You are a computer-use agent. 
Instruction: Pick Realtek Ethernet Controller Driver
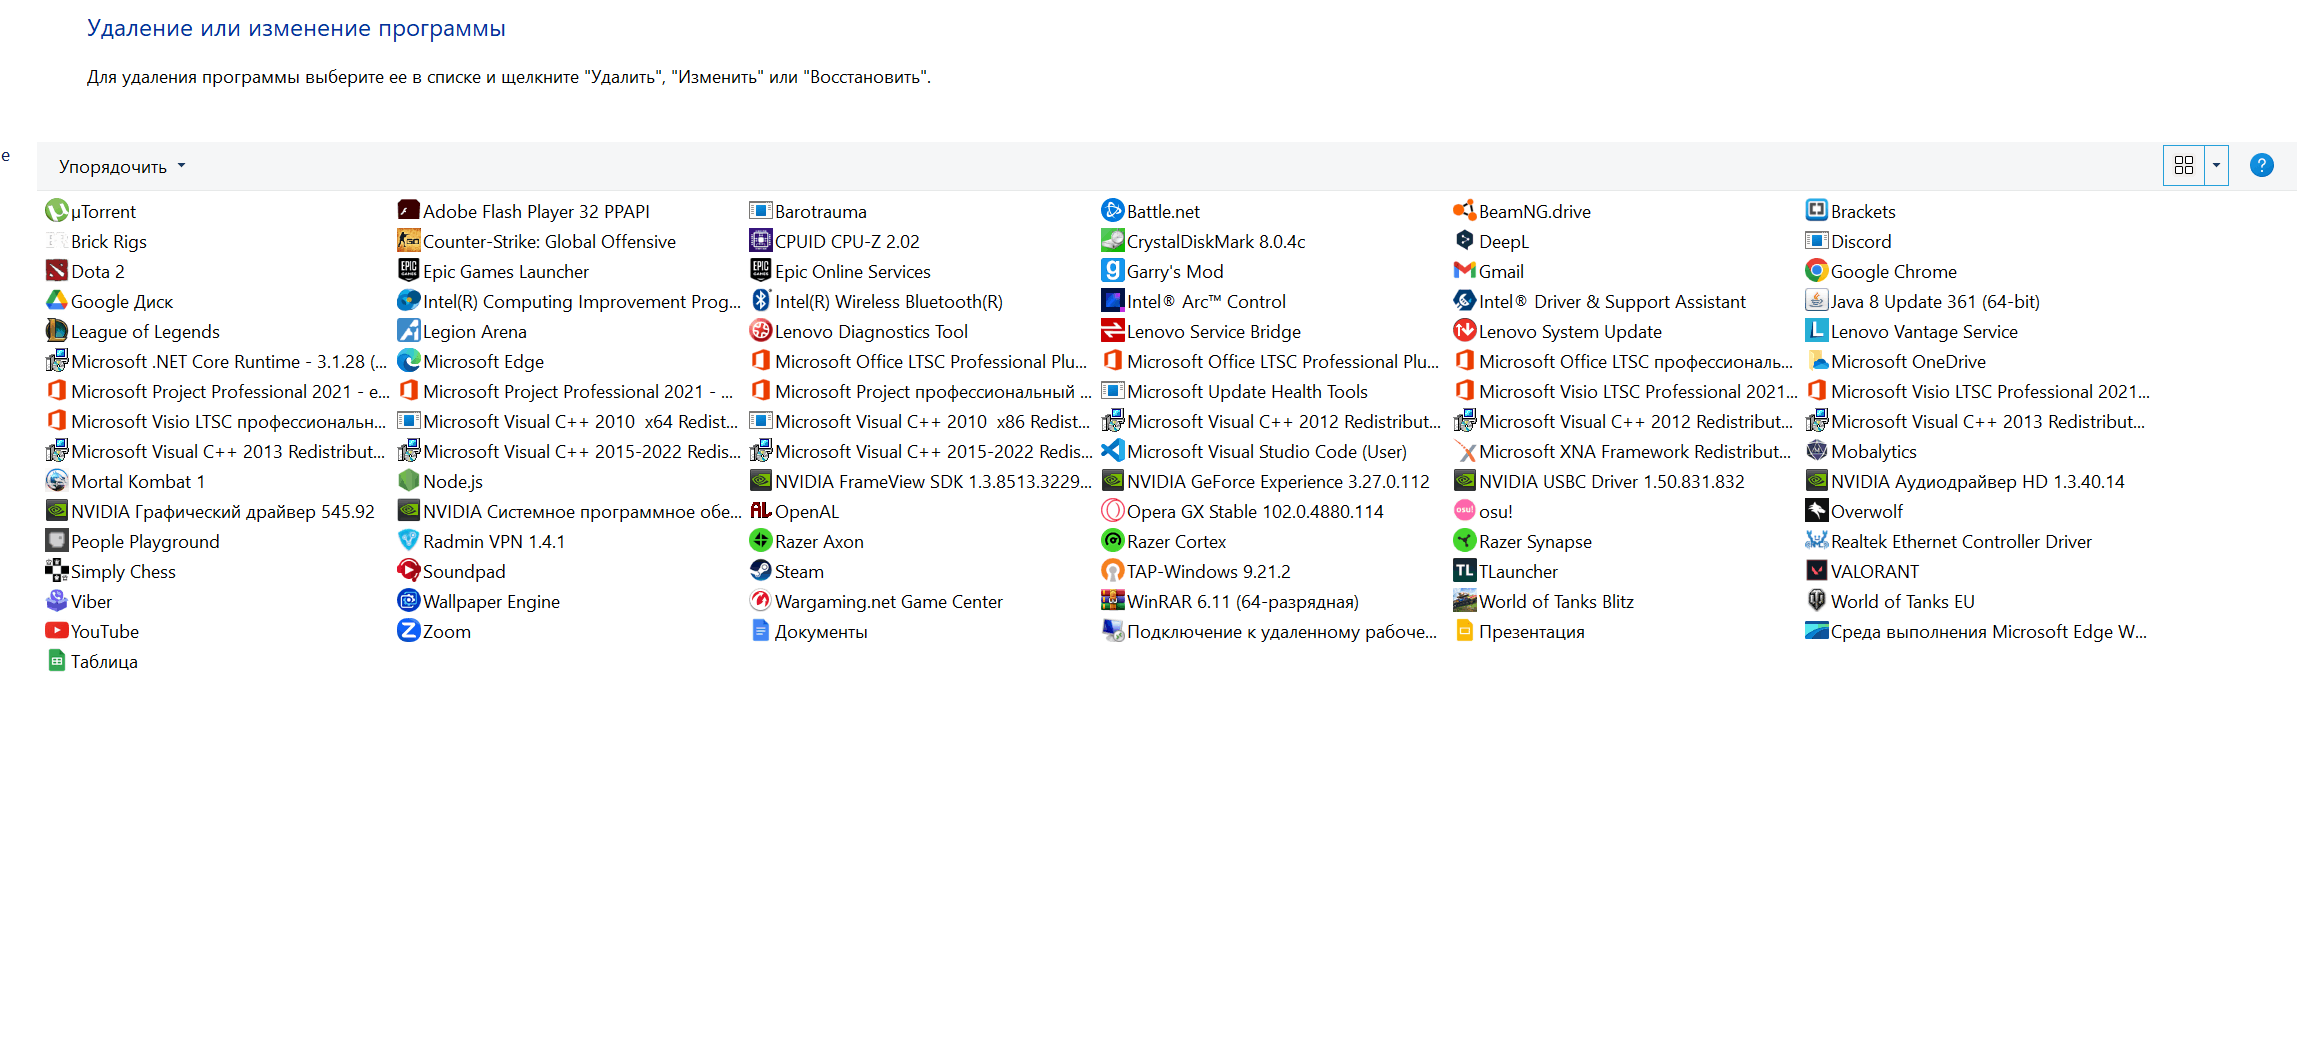[x=1949, y=541]
